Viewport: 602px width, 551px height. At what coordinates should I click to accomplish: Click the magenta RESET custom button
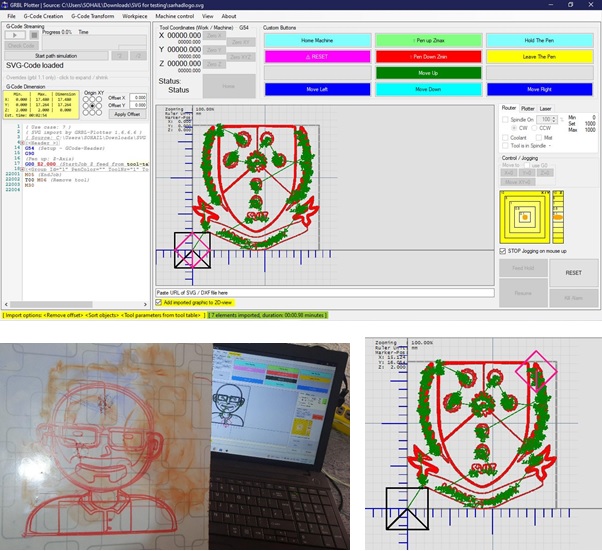coord(317,56)
